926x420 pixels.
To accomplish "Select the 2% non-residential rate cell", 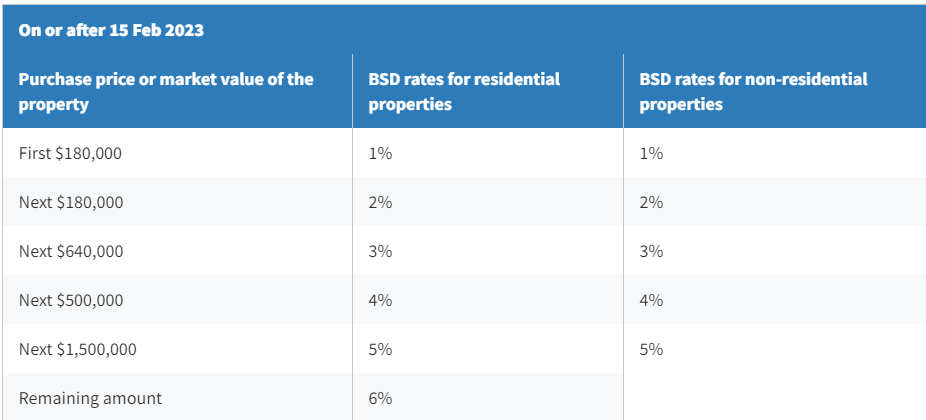I will tap(651, 202).
